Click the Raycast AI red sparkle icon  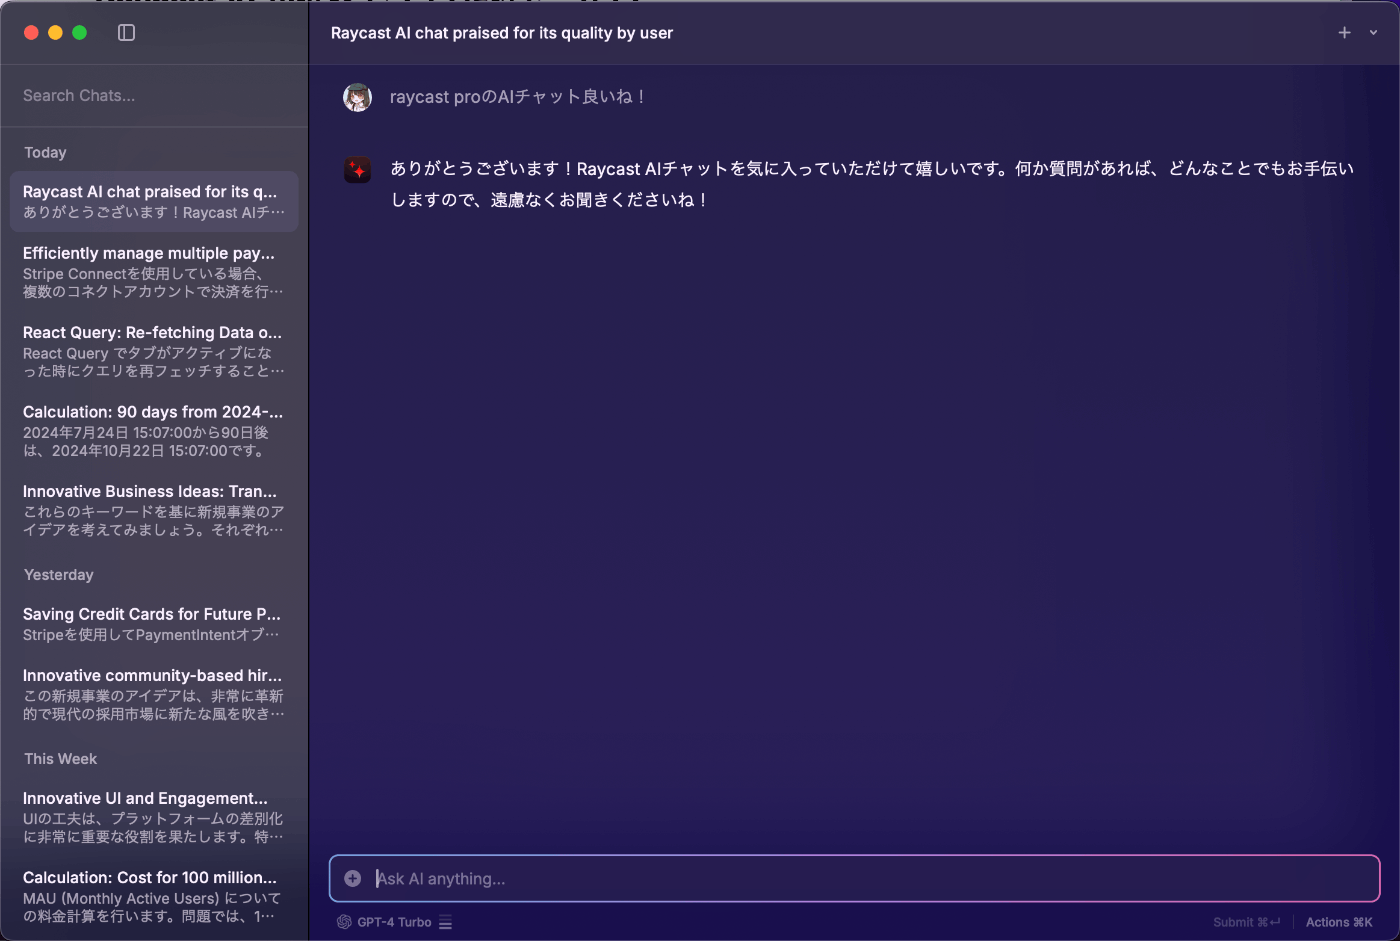pyautogui.click(x=358, y=170)
